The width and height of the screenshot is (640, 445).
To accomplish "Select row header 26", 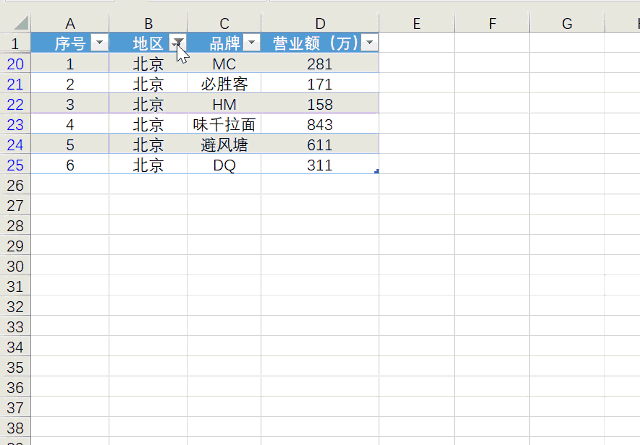I will click(x=15, y=185).
